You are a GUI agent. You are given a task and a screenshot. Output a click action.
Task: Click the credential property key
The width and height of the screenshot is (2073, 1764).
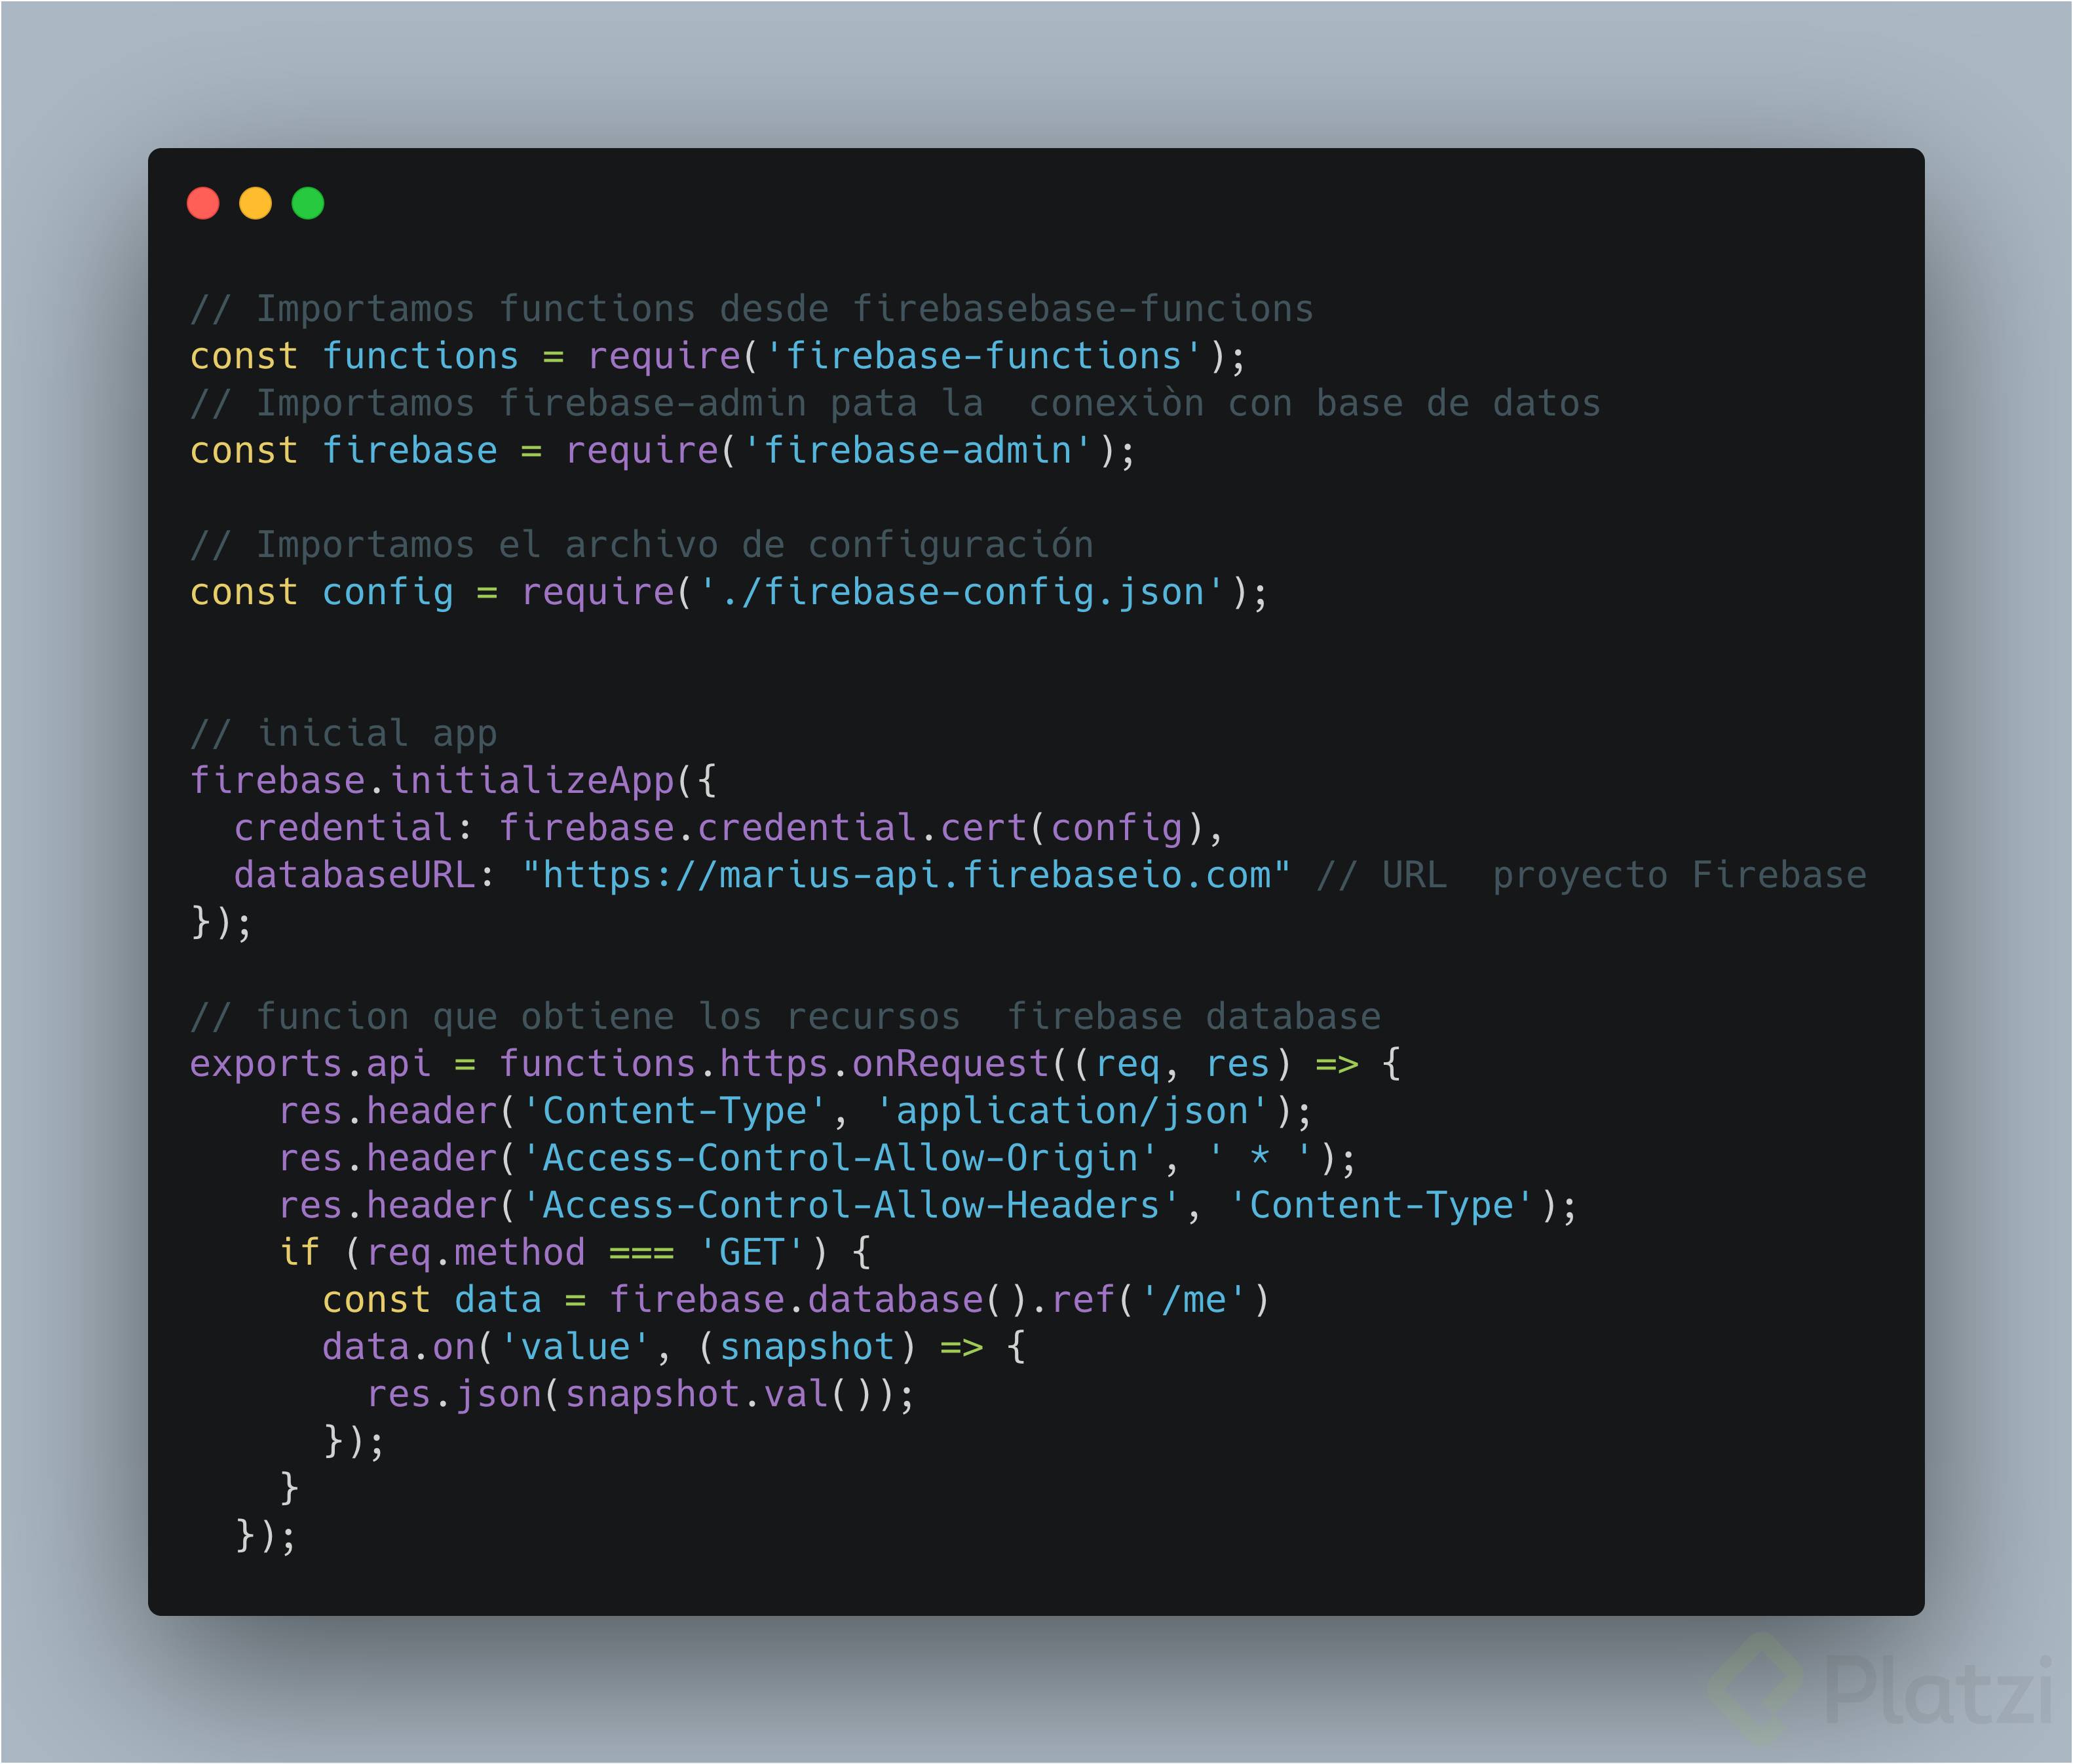343,828
